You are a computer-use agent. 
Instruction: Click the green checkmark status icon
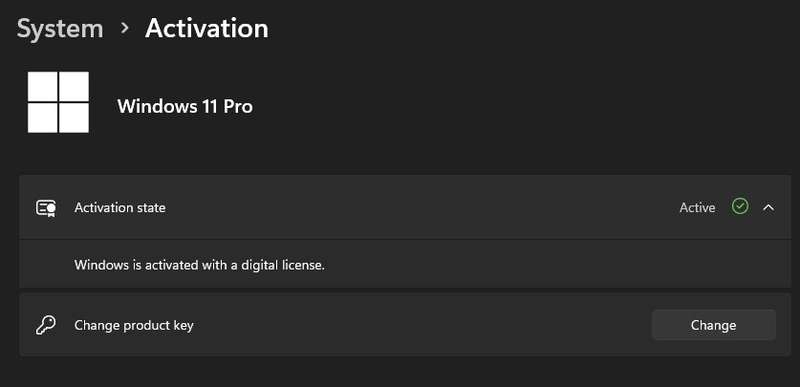tap(740, 207)
